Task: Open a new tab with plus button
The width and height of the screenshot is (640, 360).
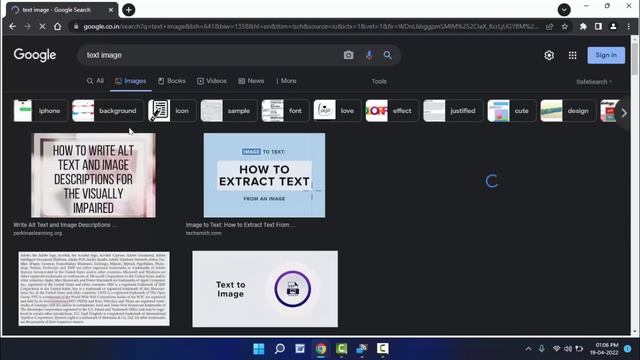Action: pyautogui.click(x=129, y=10)
